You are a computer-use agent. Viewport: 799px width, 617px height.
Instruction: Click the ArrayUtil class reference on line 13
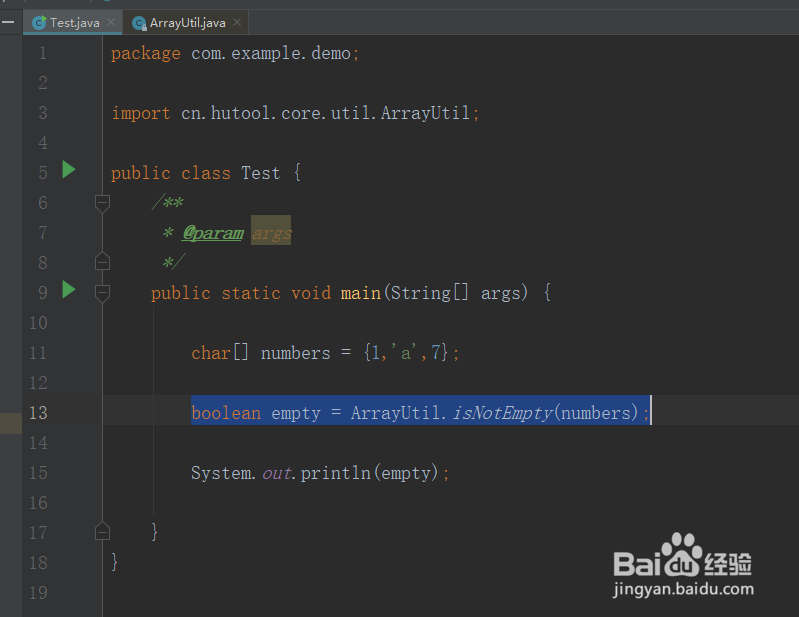point(395,413)
